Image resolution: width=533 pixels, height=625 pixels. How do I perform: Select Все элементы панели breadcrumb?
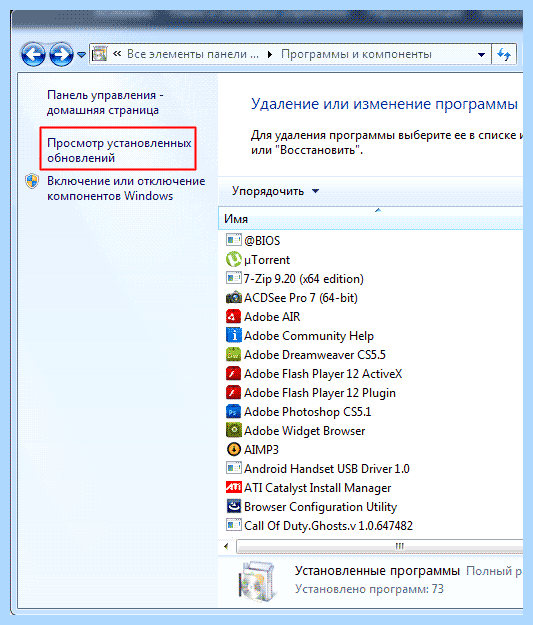tap(193, 54)
